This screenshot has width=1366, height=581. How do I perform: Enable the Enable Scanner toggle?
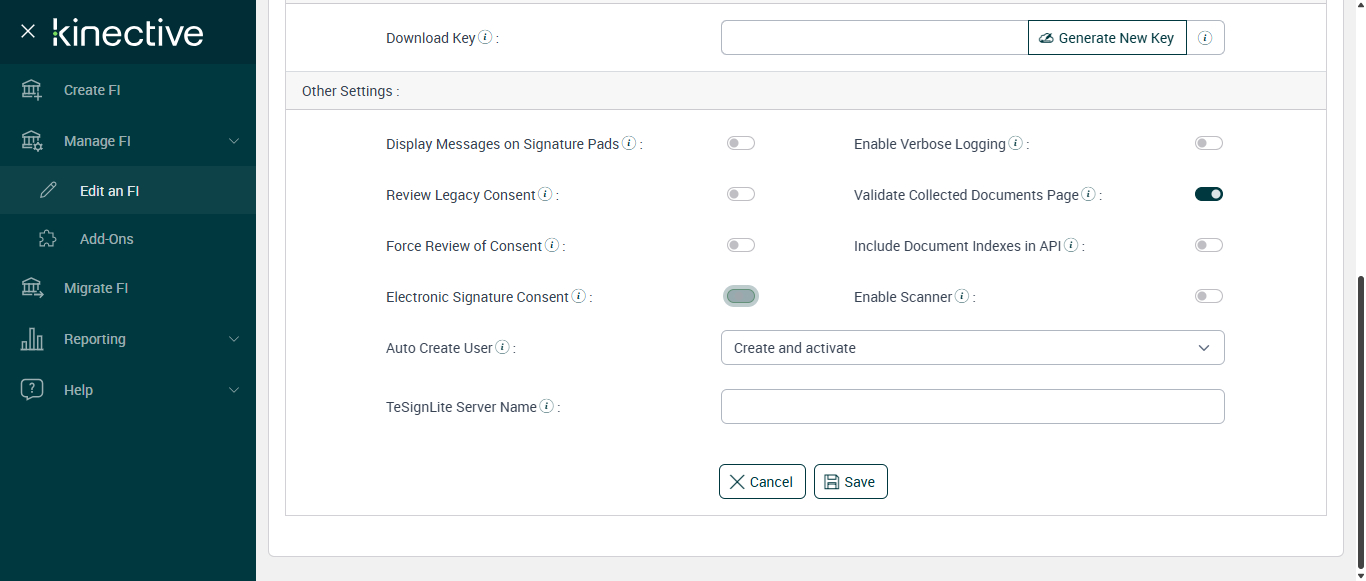click(x=1208, y=297)
